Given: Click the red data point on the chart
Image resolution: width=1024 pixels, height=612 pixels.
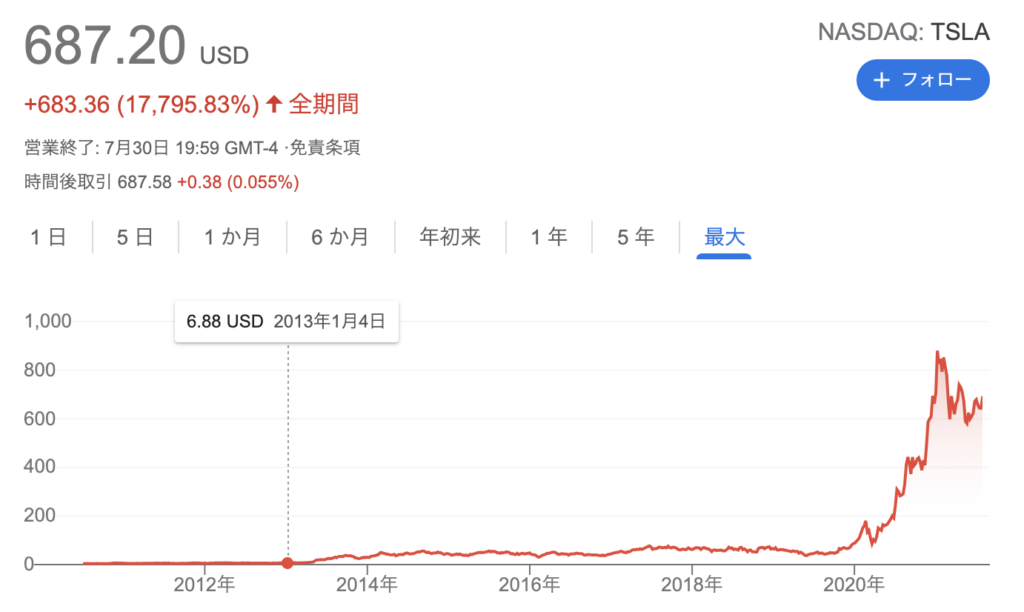Looking at the screenshot, I should pos(287,562).
